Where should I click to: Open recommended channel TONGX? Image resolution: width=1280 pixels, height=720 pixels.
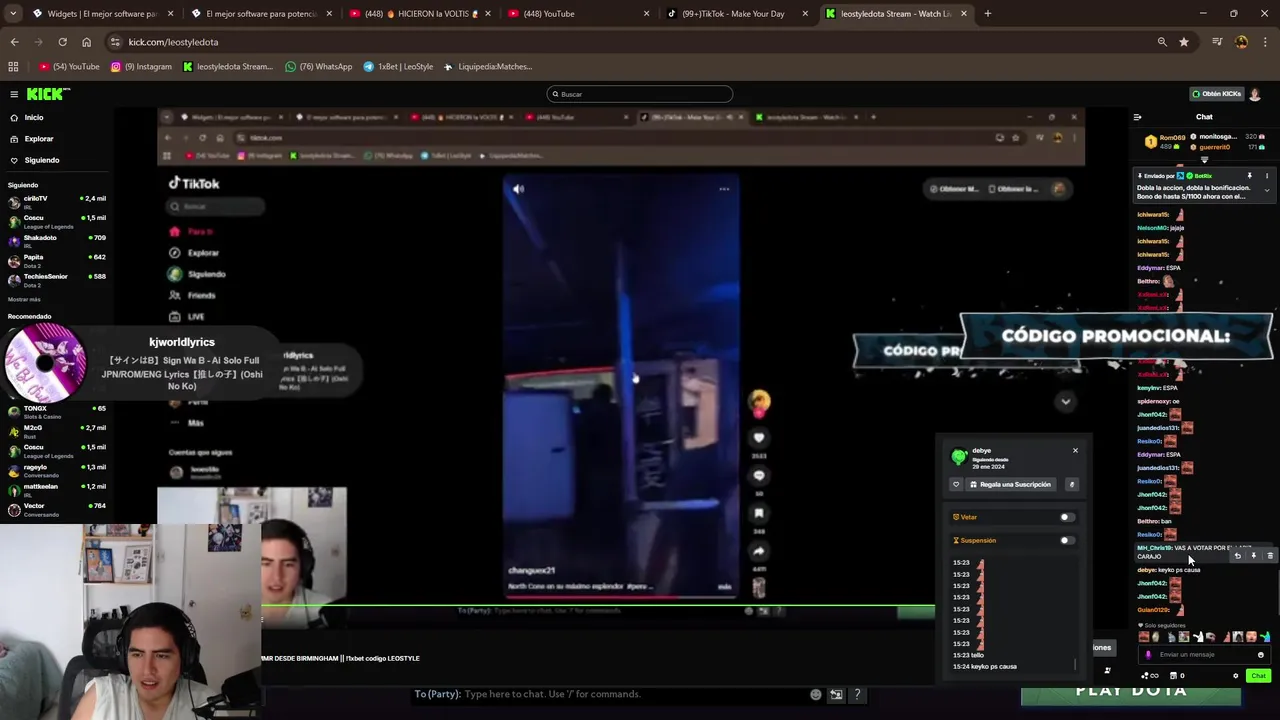click(x=57, y=411)
